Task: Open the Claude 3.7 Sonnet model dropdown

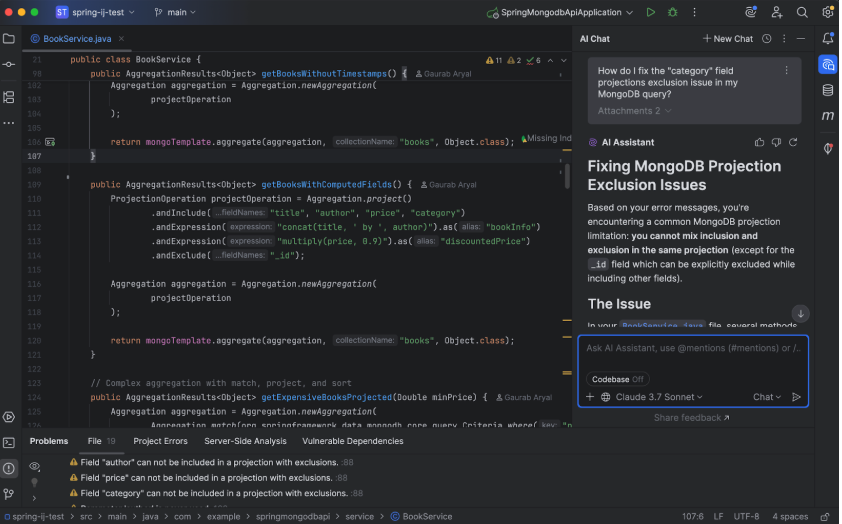Action: tap(658, 397)
